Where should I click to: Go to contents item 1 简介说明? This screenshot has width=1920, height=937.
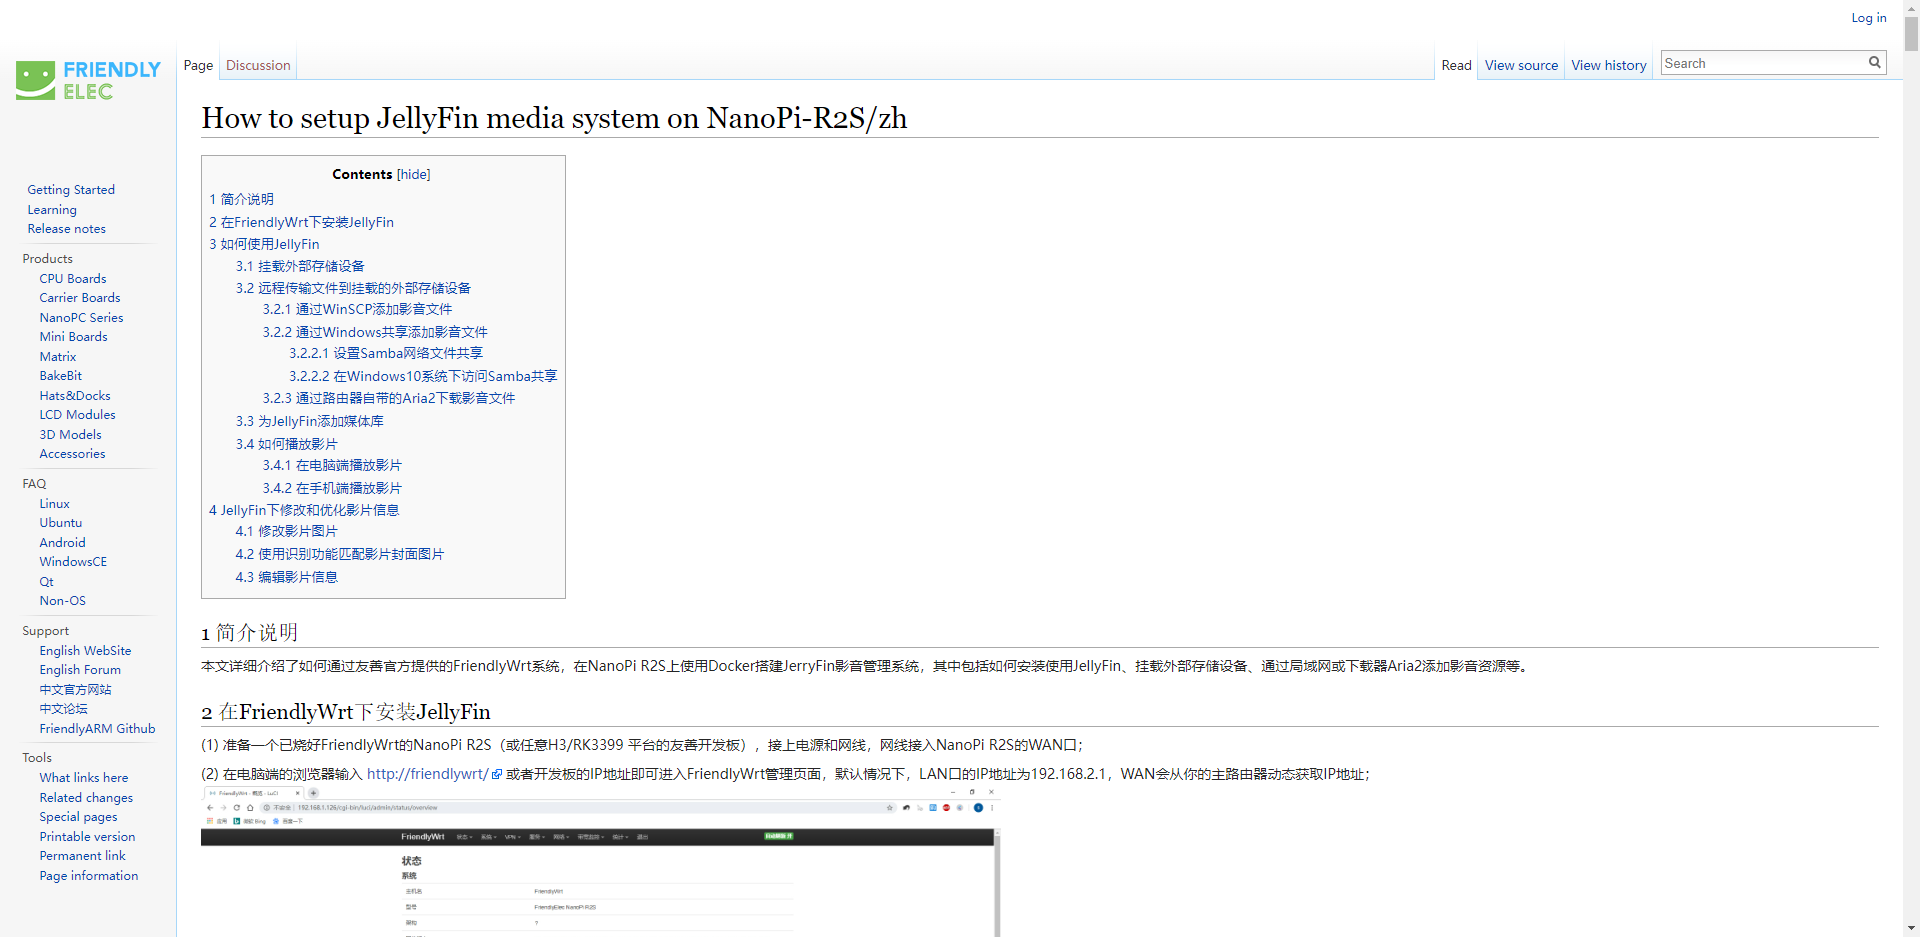tap(241, 199)
